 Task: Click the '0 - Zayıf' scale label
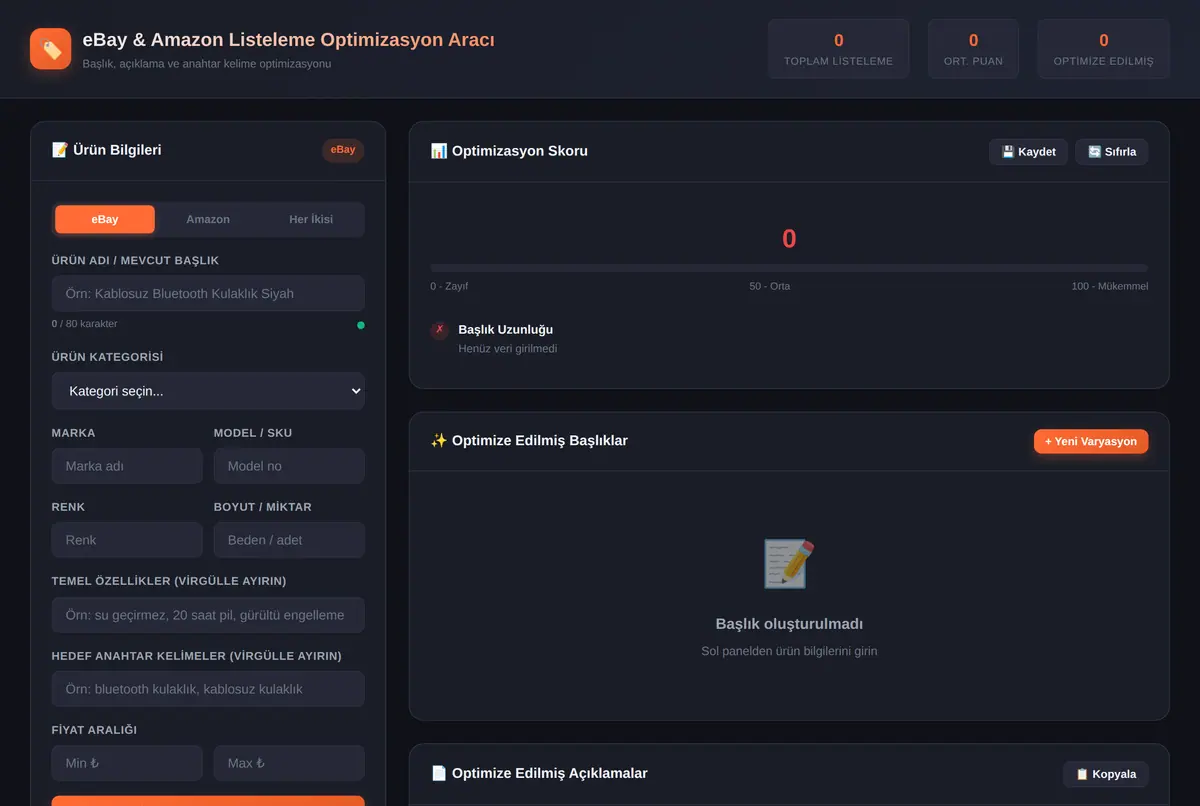click(449, 286)
